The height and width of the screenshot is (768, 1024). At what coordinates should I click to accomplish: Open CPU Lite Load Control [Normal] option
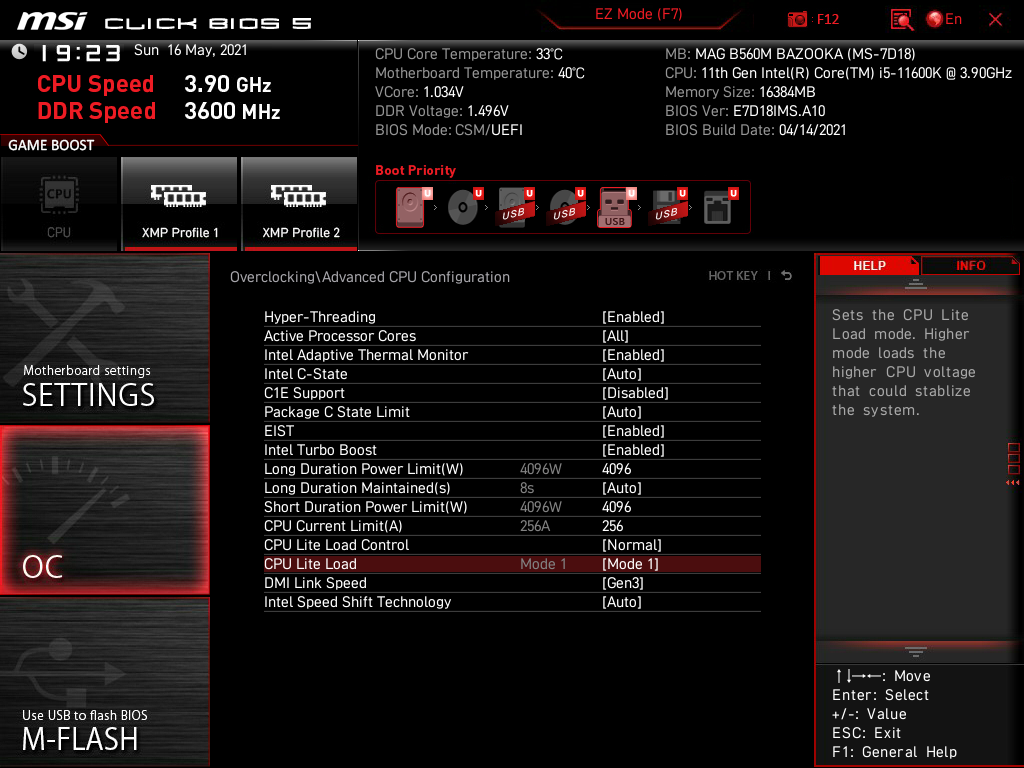click(632, 545)
